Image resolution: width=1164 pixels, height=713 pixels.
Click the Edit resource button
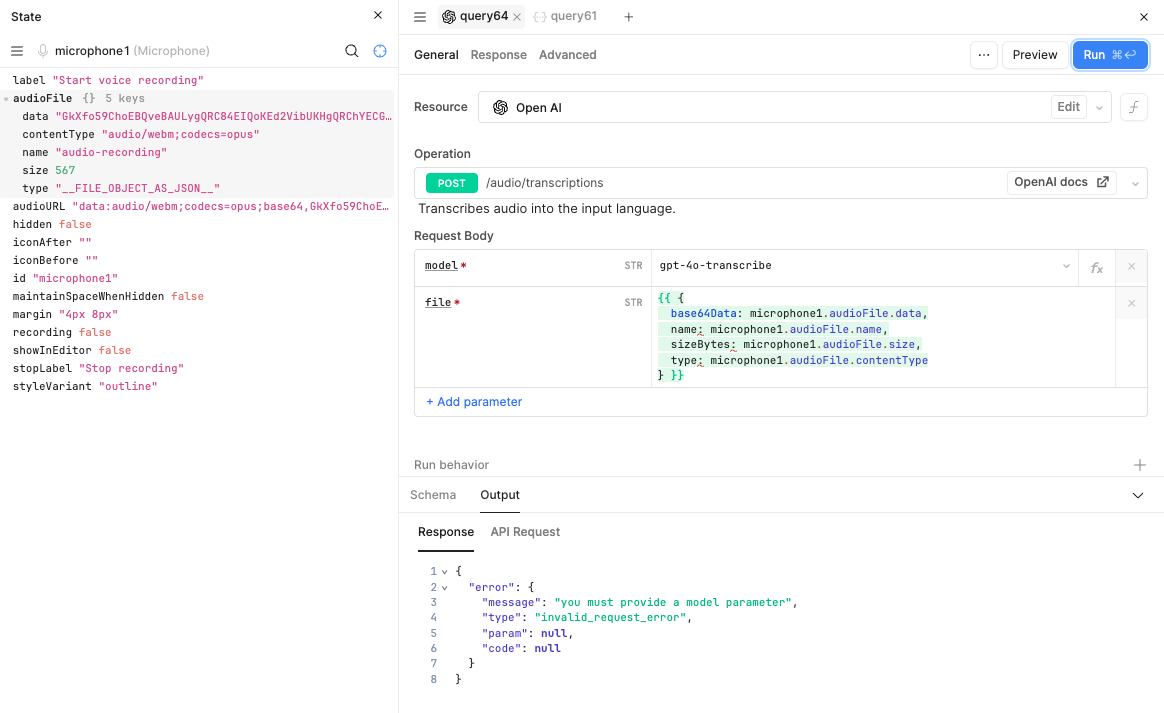pos(1068,107)
